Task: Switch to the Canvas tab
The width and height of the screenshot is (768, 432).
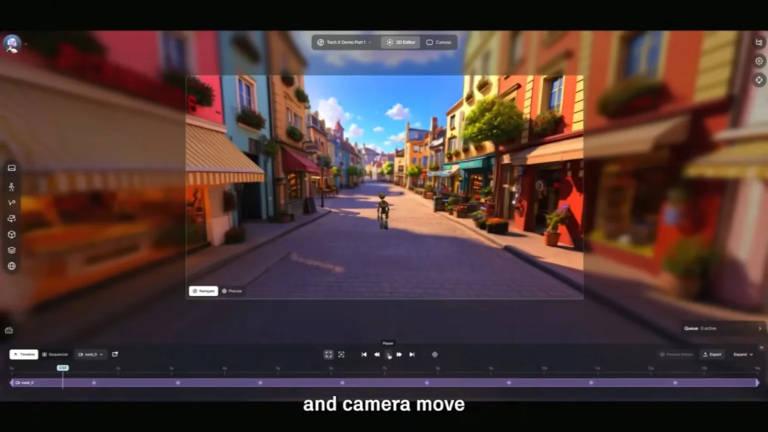Action: (x=439, y=43)
